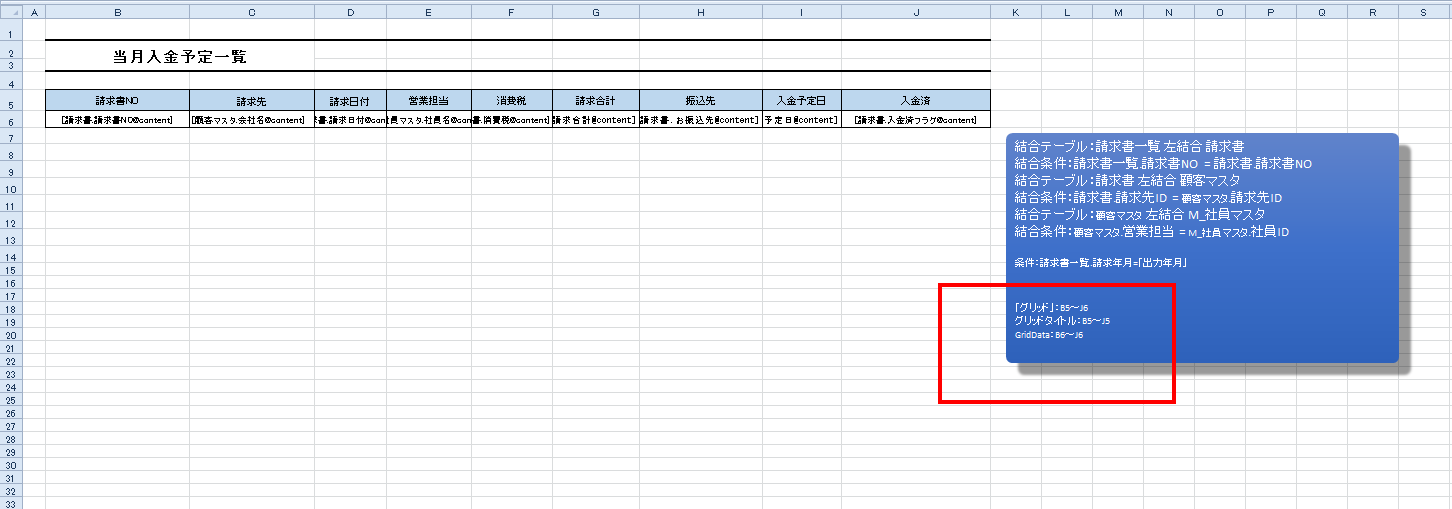Click line 結合テーブル:請求書一覧 左結合 請求書 in blue note
The image size is (1452, 509).
1129,146
